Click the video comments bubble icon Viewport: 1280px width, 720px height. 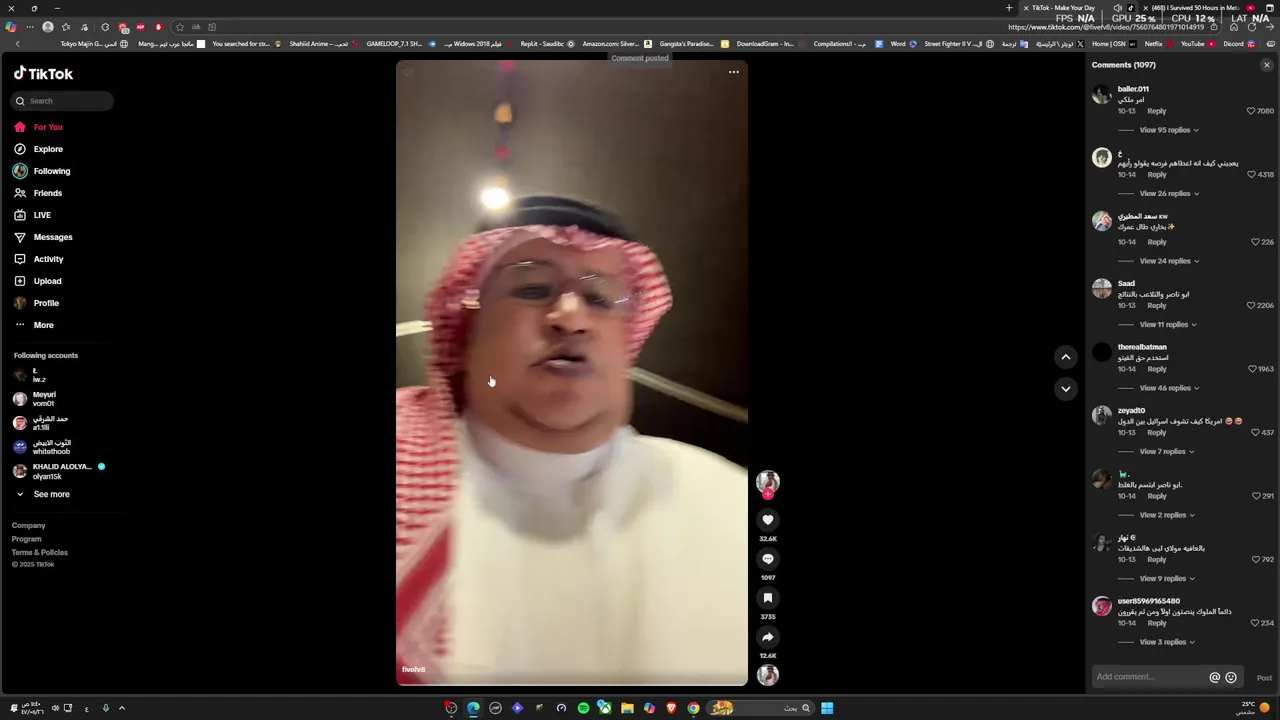pyautogui.click(x=768, y=559)
